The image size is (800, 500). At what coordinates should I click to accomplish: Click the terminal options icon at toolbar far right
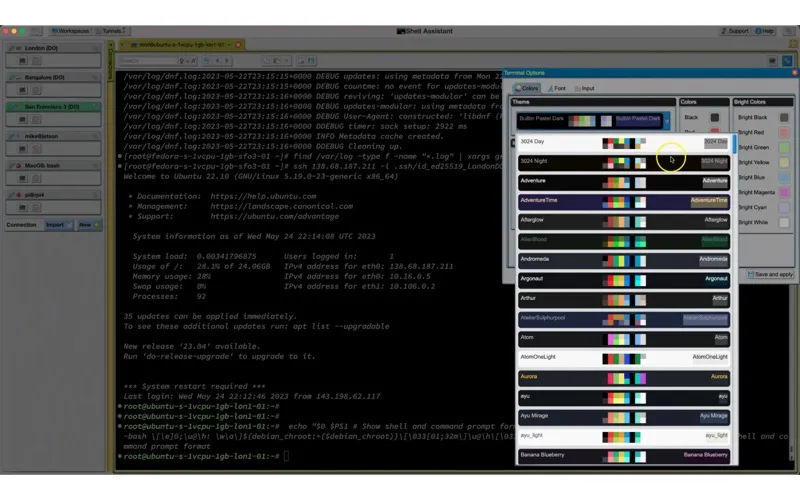(787, 61)
